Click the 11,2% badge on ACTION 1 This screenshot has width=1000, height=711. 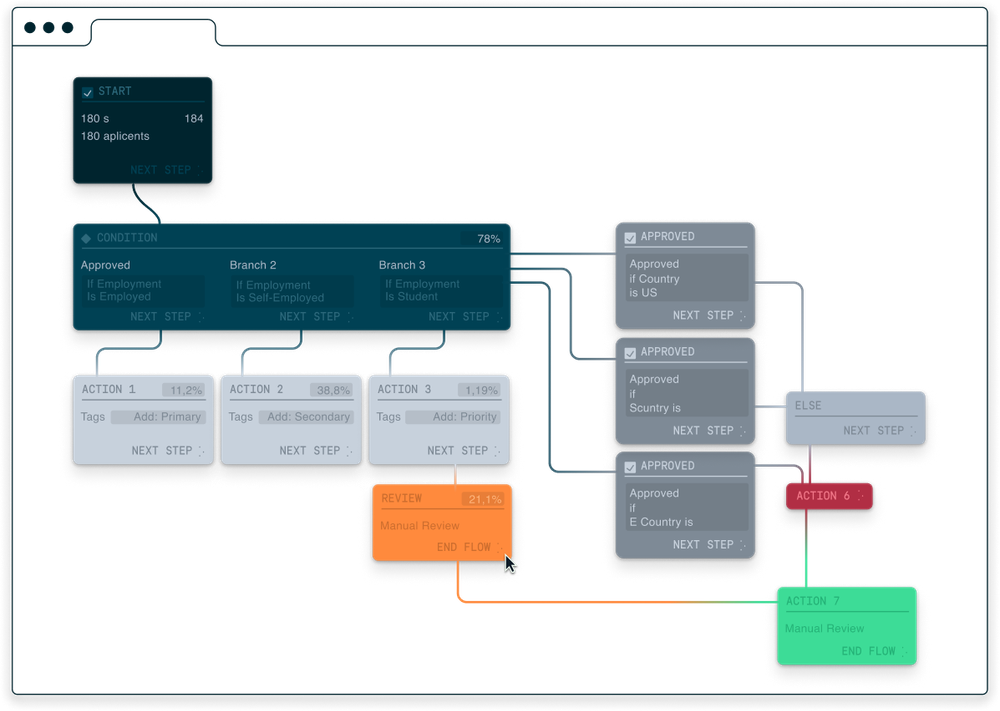click(184, 390)
